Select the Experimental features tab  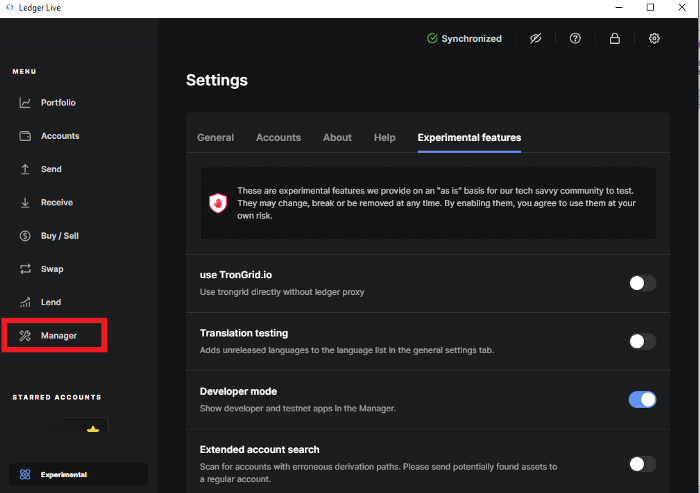469,138
